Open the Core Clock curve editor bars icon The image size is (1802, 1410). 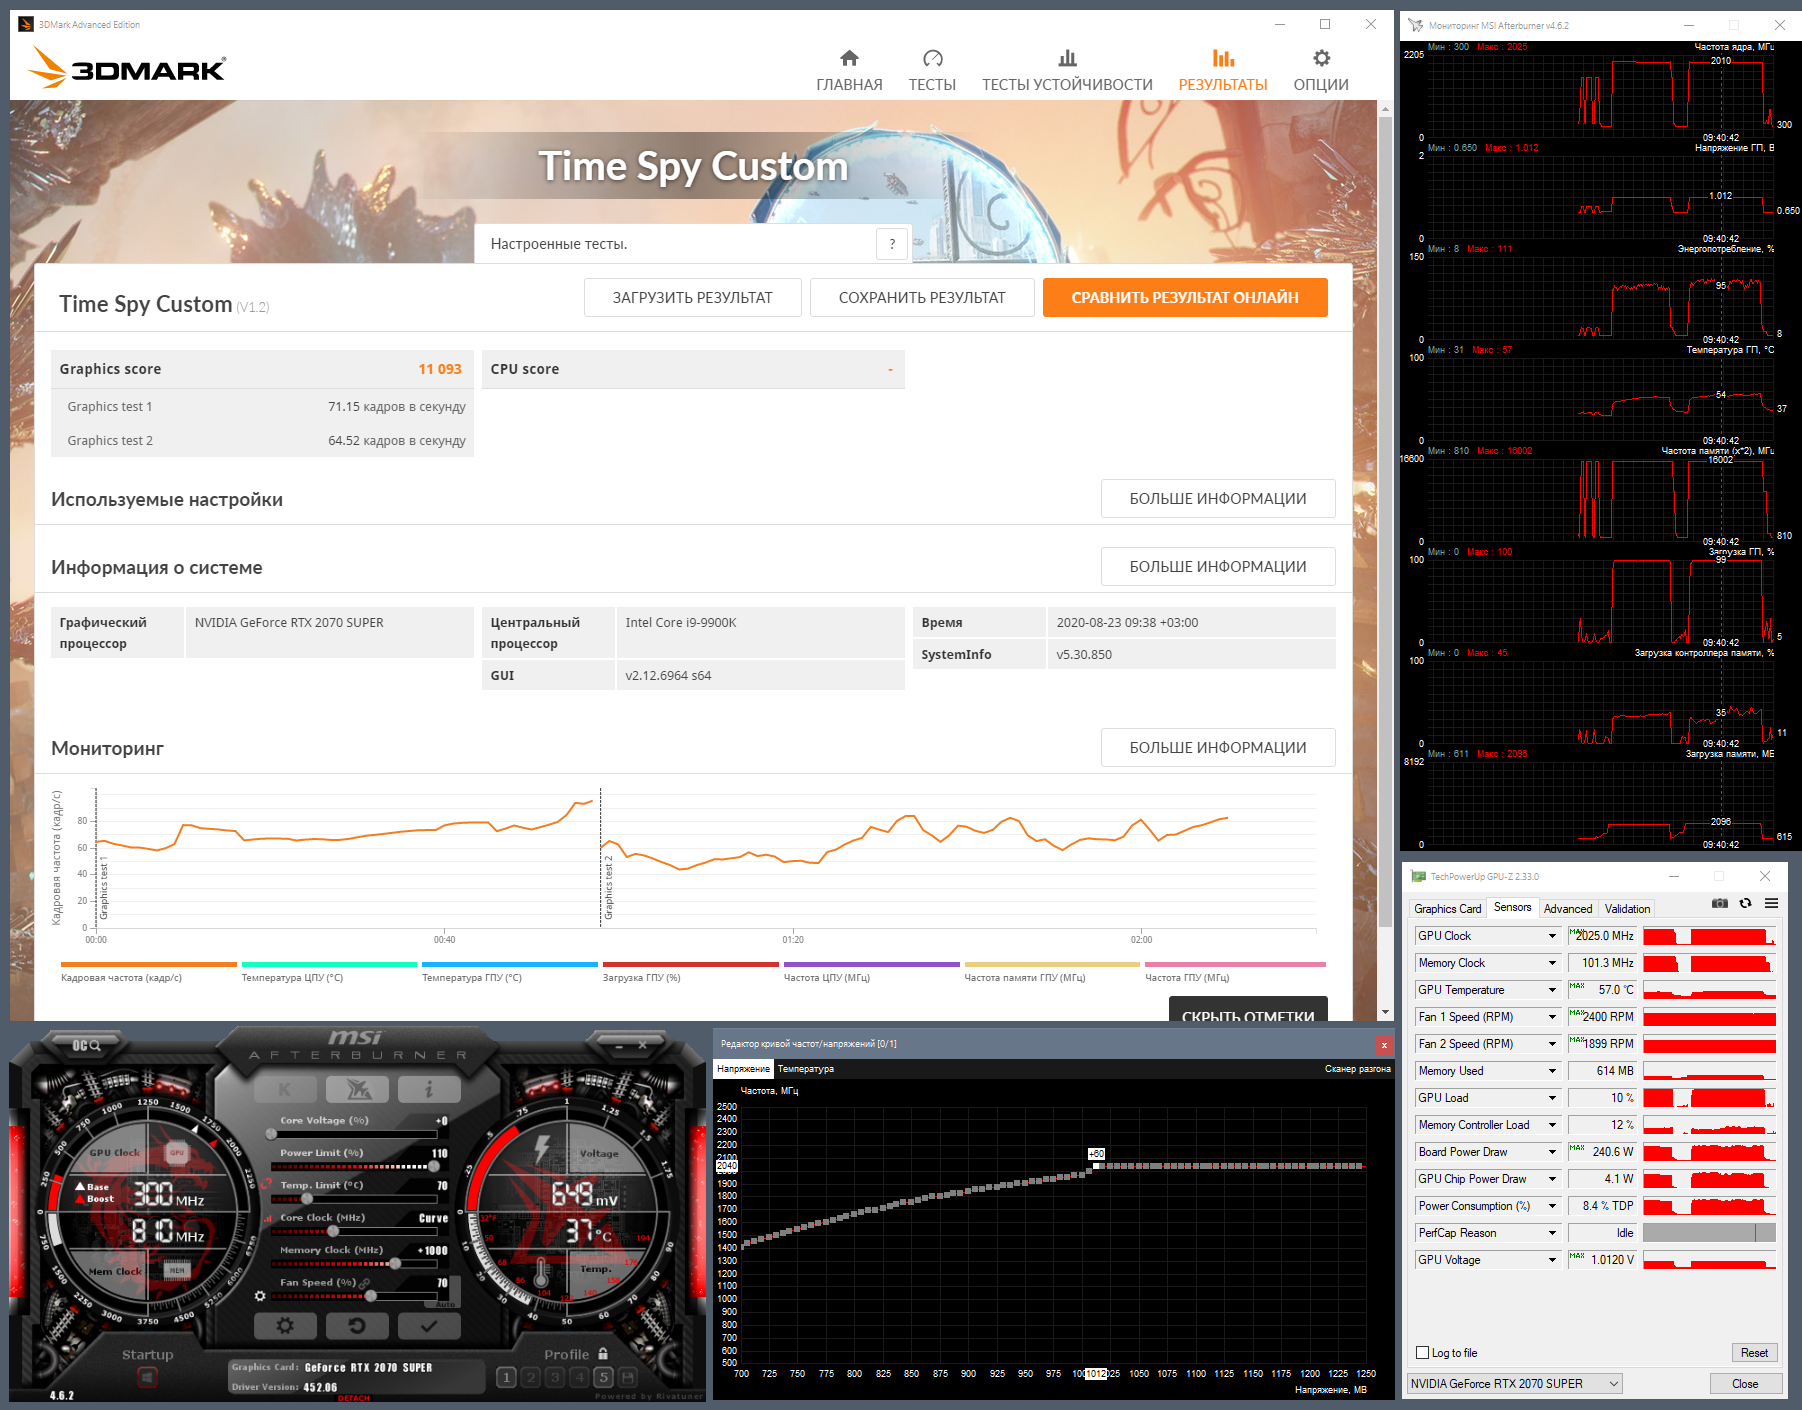(x=268, y=1219)
